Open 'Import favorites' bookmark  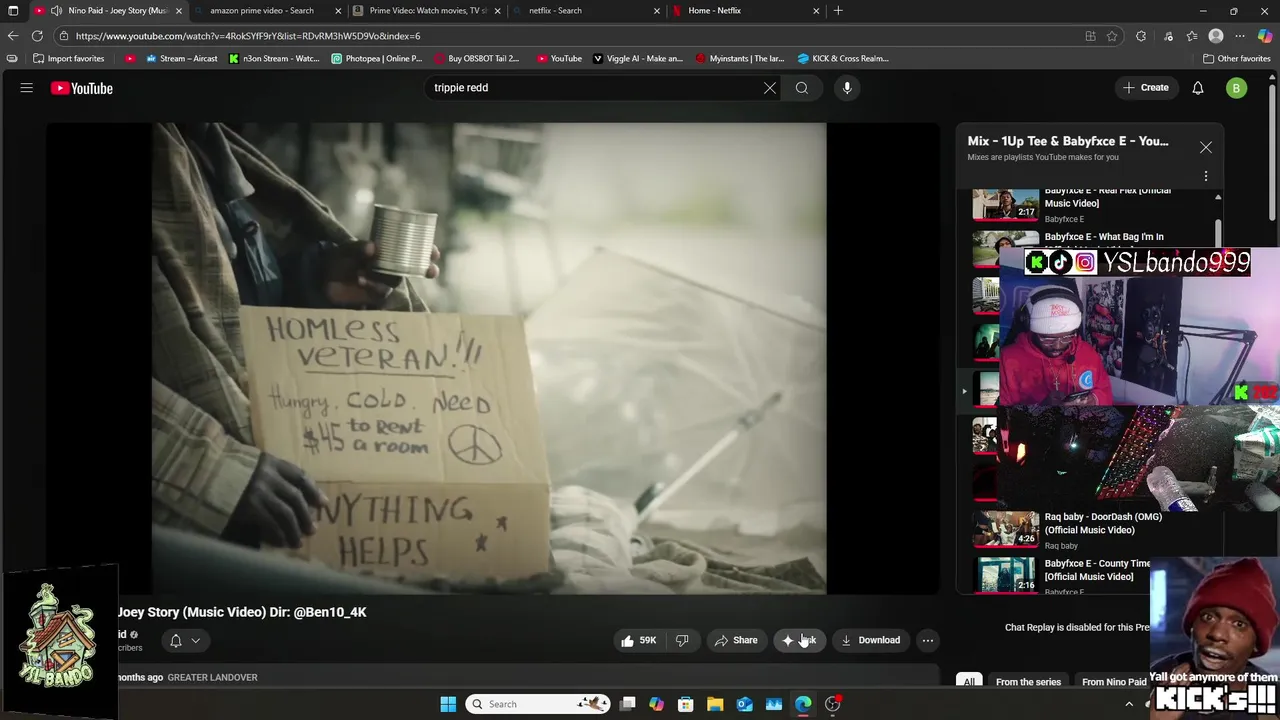(68, 59)
